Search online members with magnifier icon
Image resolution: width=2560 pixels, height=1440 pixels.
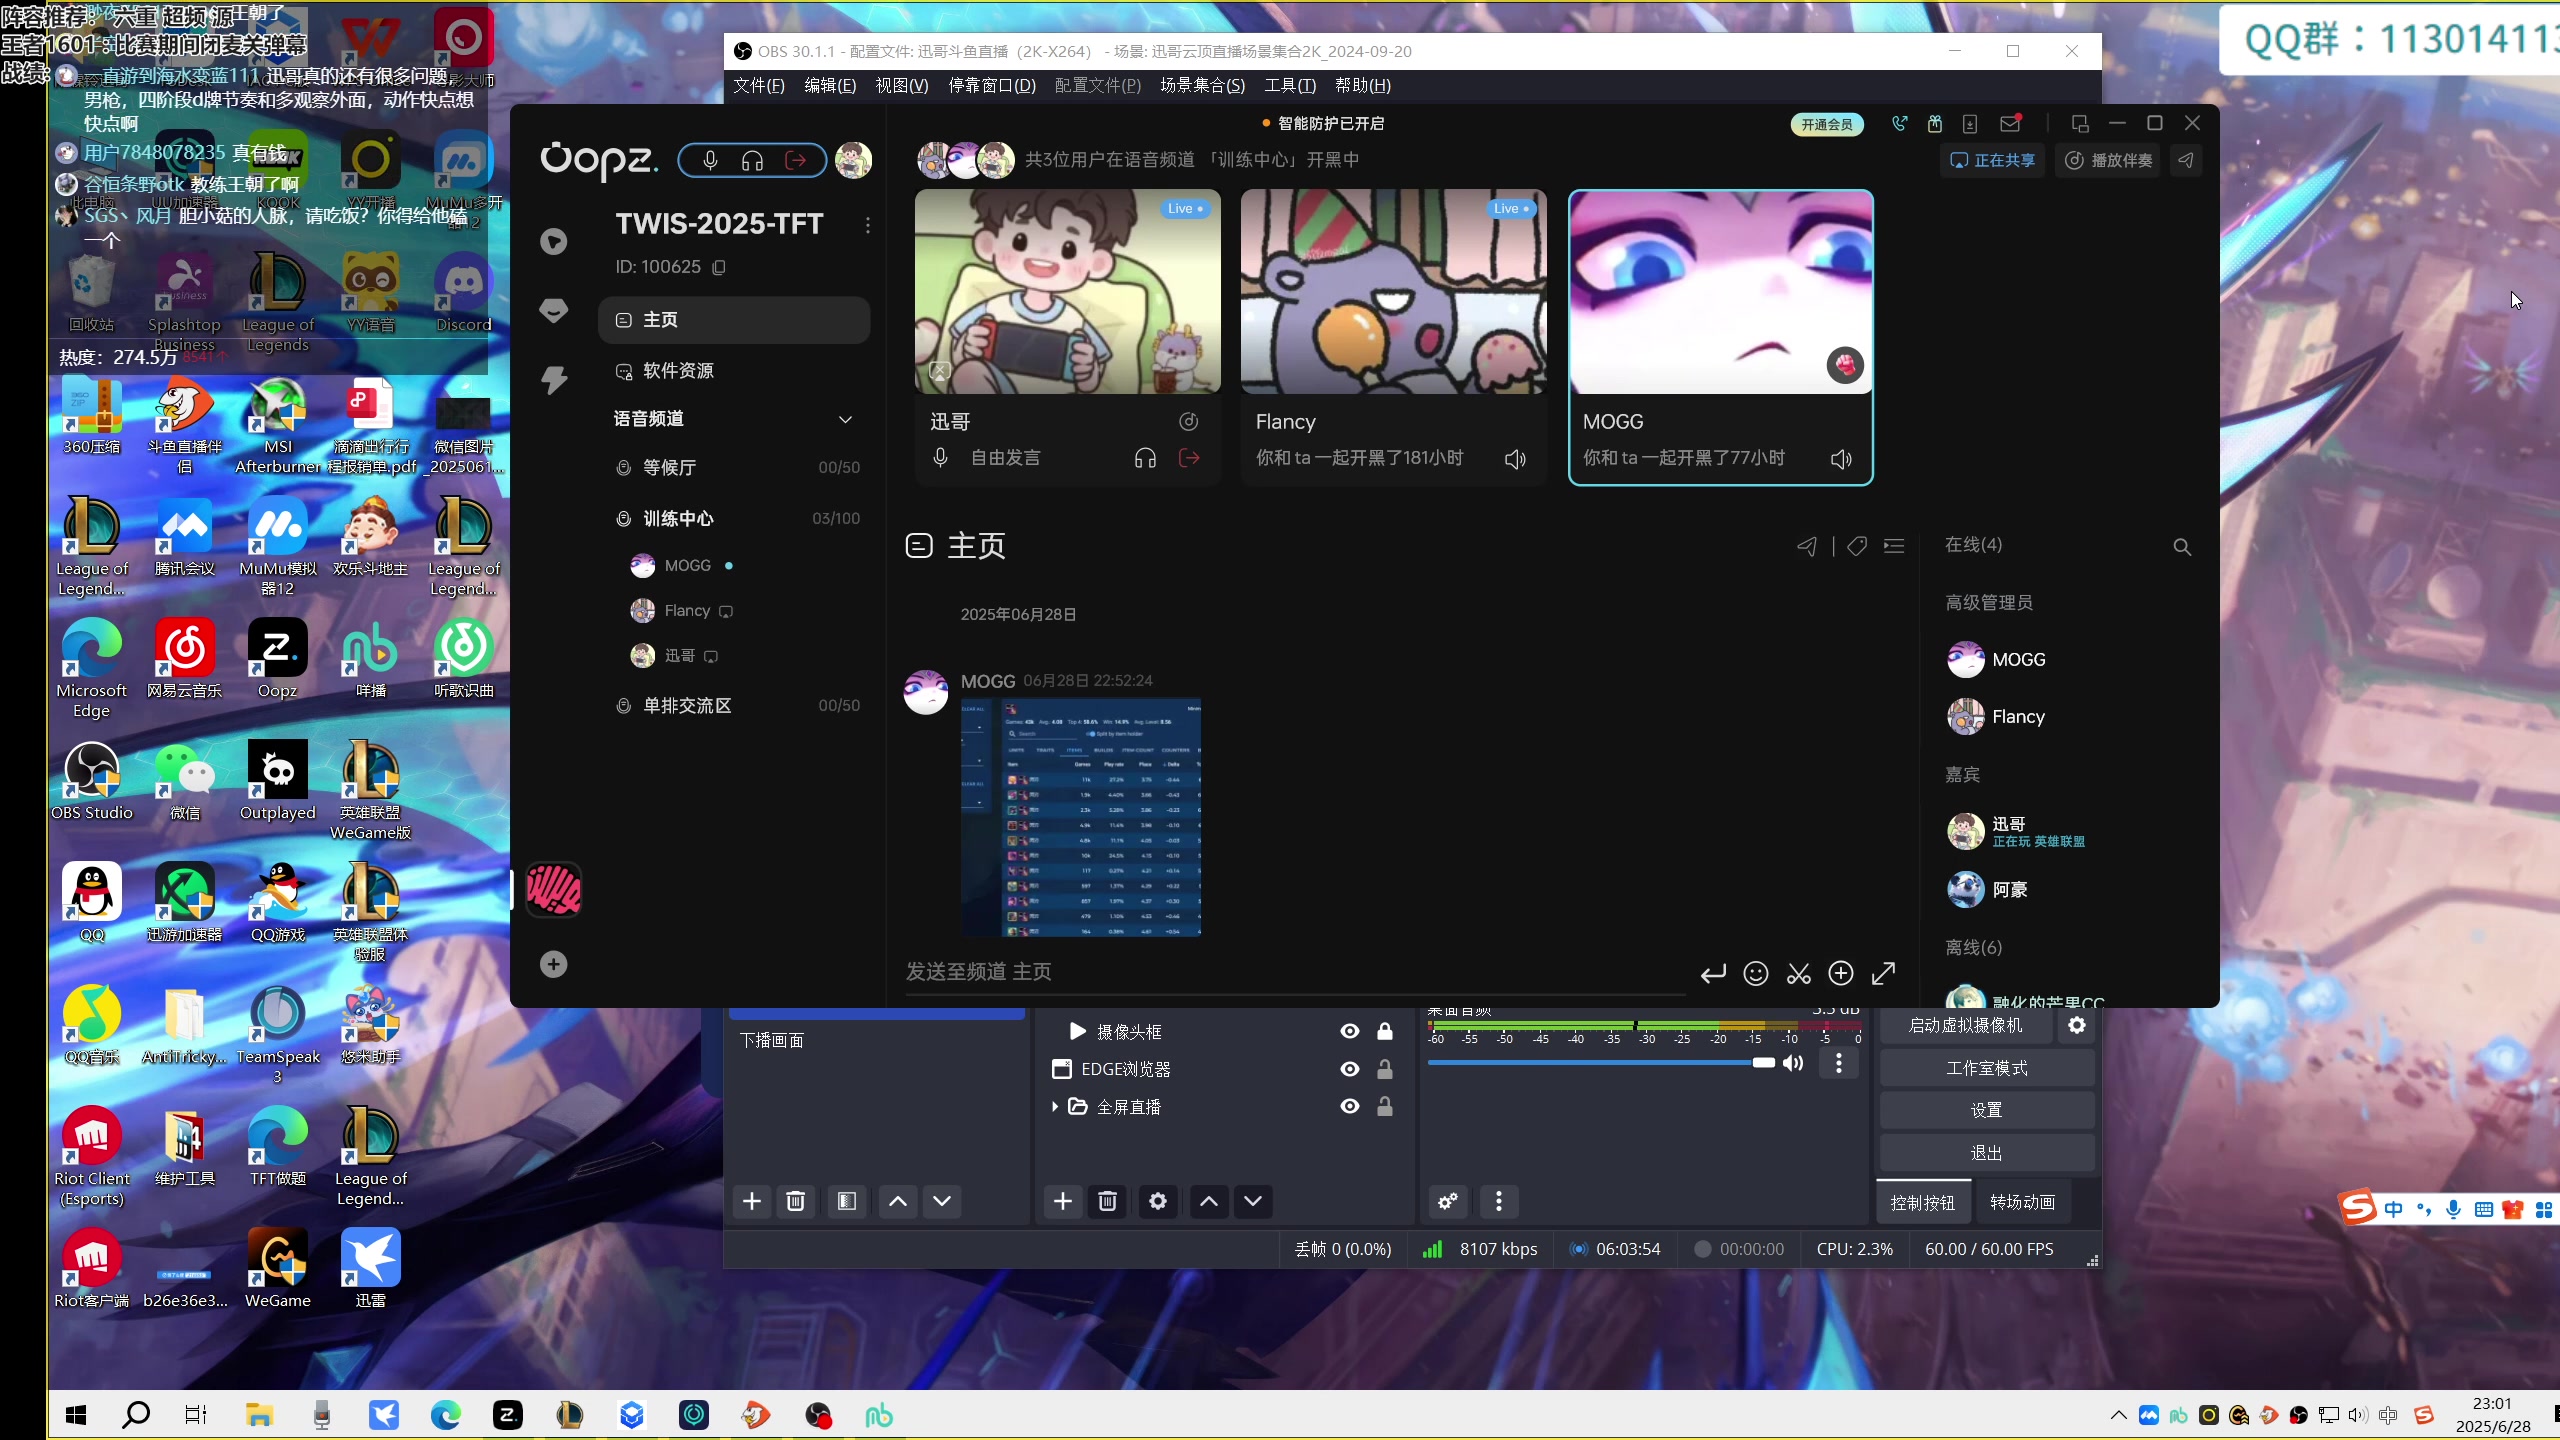(2182, 547)
